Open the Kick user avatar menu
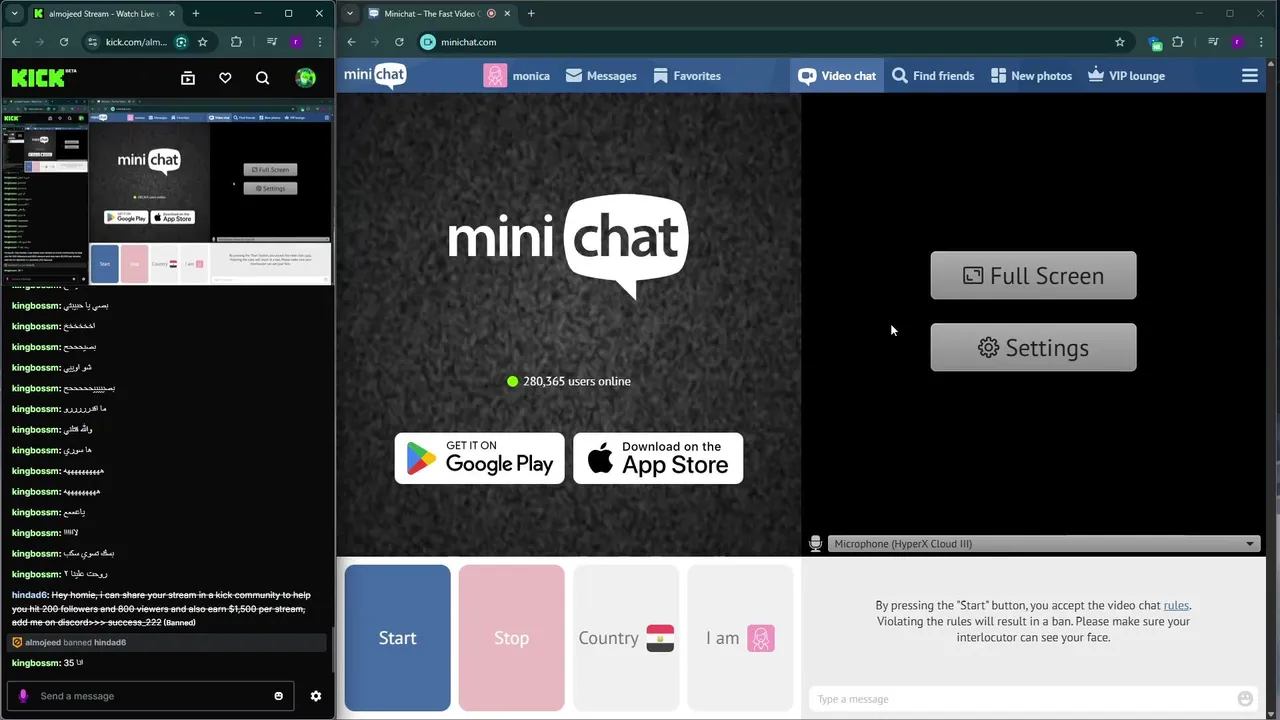Screen dimensions: 1280x720 (306, 78)
